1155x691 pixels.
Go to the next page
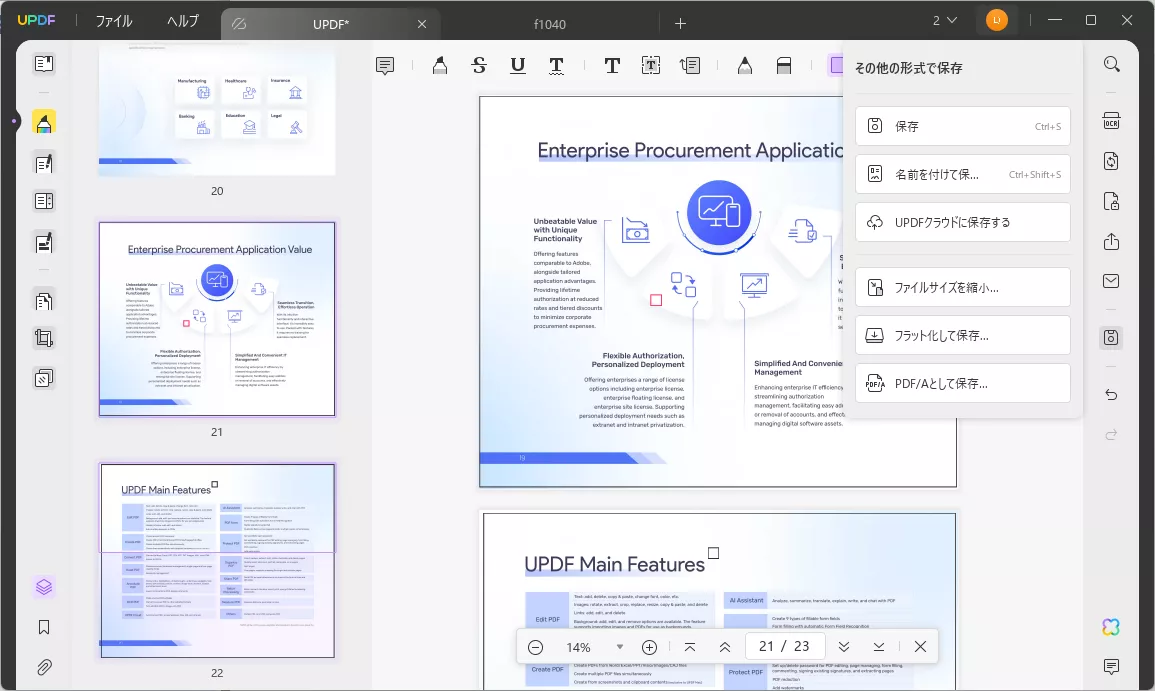[844, 647]
